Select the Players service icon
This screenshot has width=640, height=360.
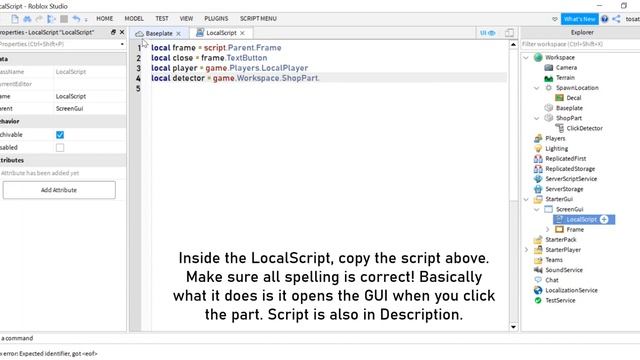538,138
